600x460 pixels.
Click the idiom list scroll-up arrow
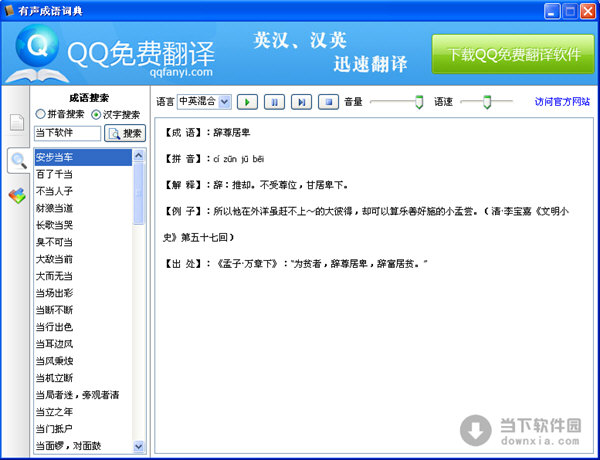139,155
